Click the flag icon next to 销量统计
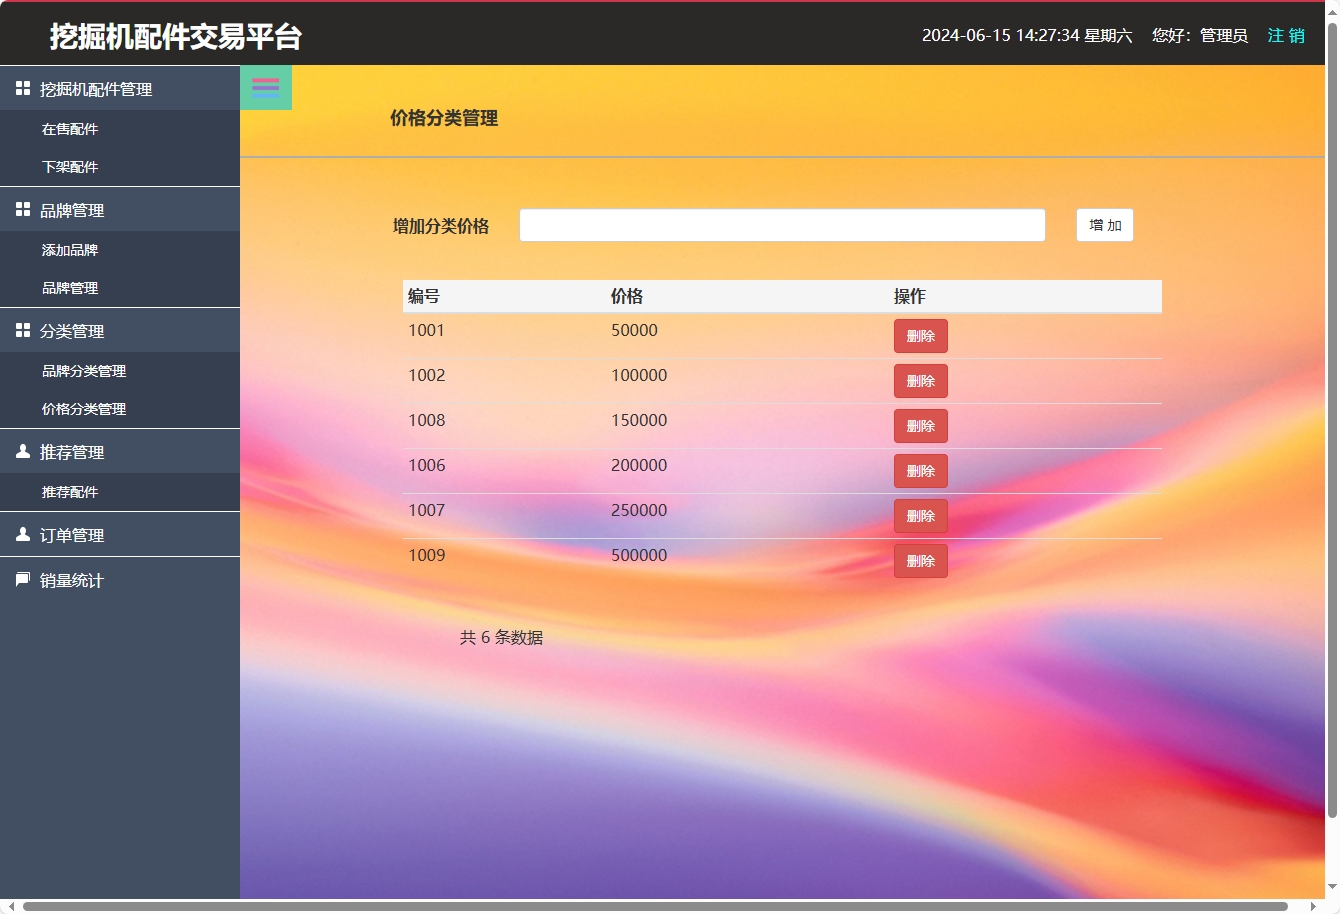The width and height of the screenshot is (1340, 914). [22, 579]
